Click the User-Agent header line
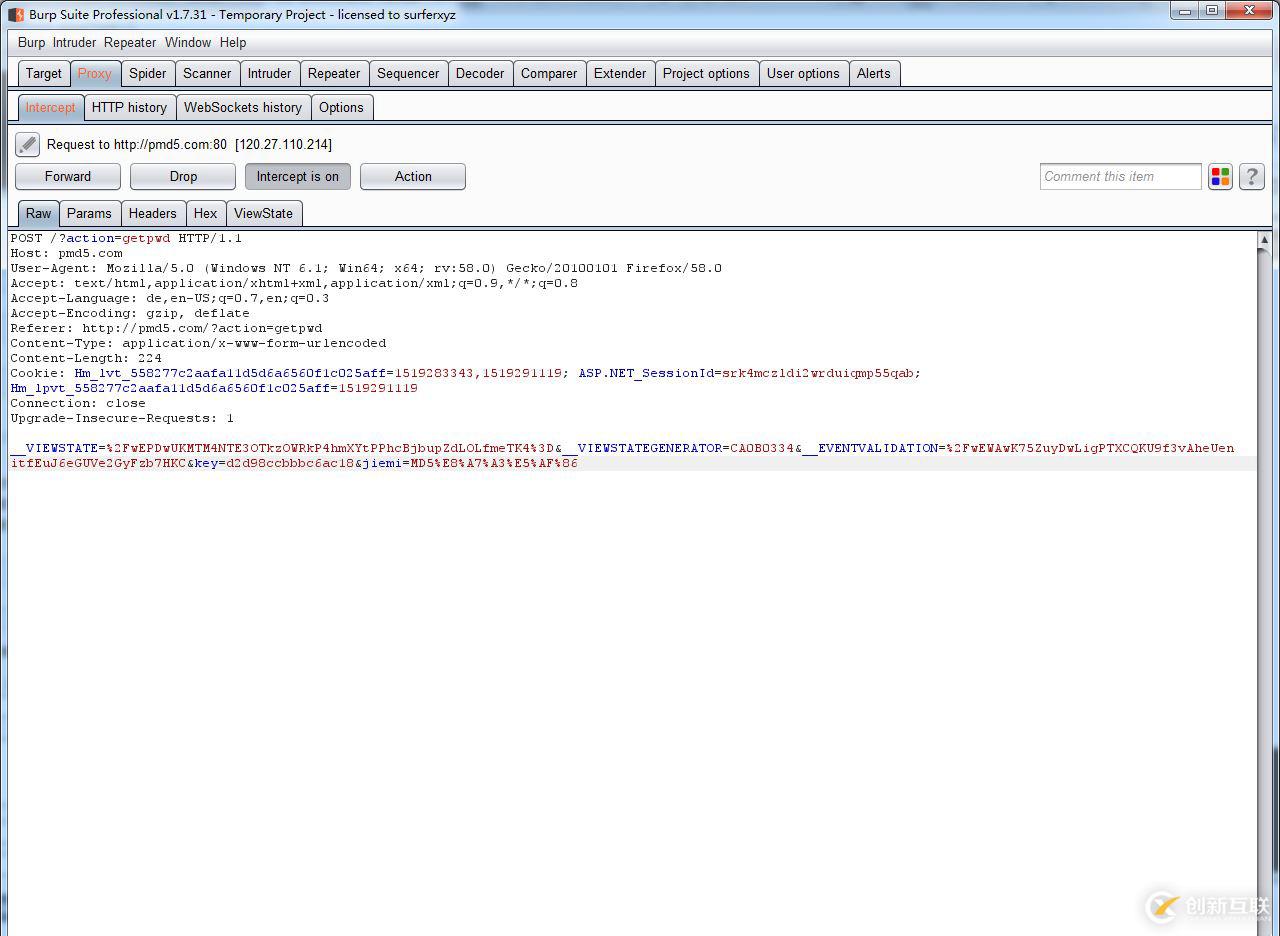The height and width of the screenshot is (936, 1280). coord(366,268)
